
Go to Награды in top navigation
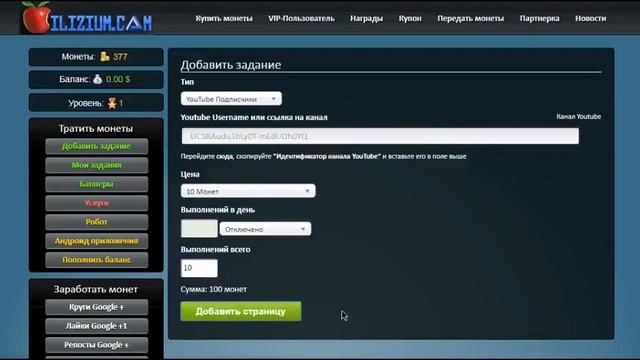click(367, 18)
